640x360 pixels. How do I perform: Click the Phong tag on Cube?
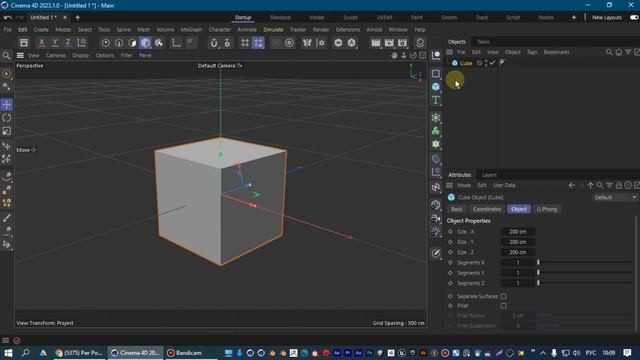[502, 62]
